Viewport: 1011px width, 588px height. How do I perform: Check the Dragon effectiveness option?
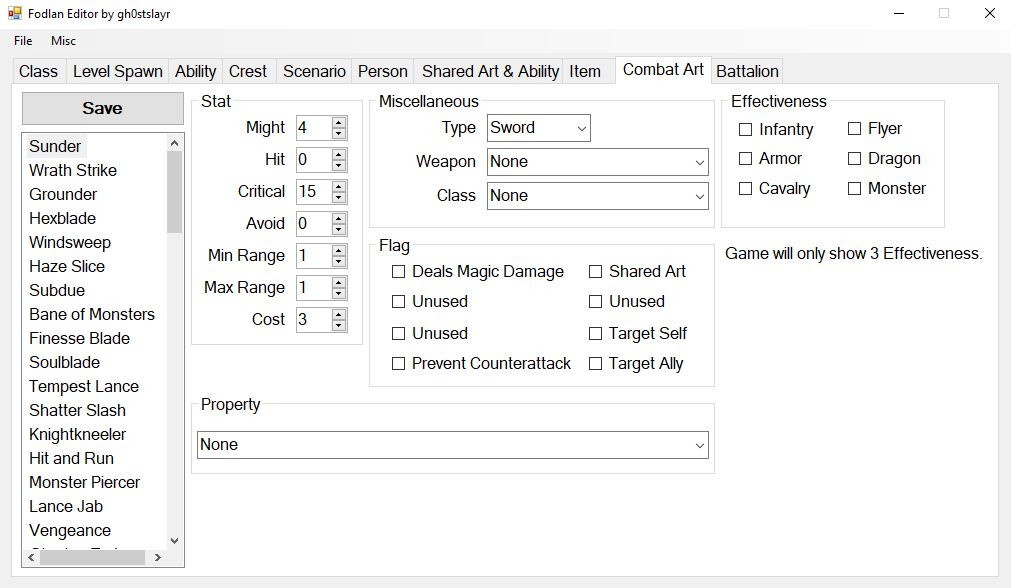[855, 158]
